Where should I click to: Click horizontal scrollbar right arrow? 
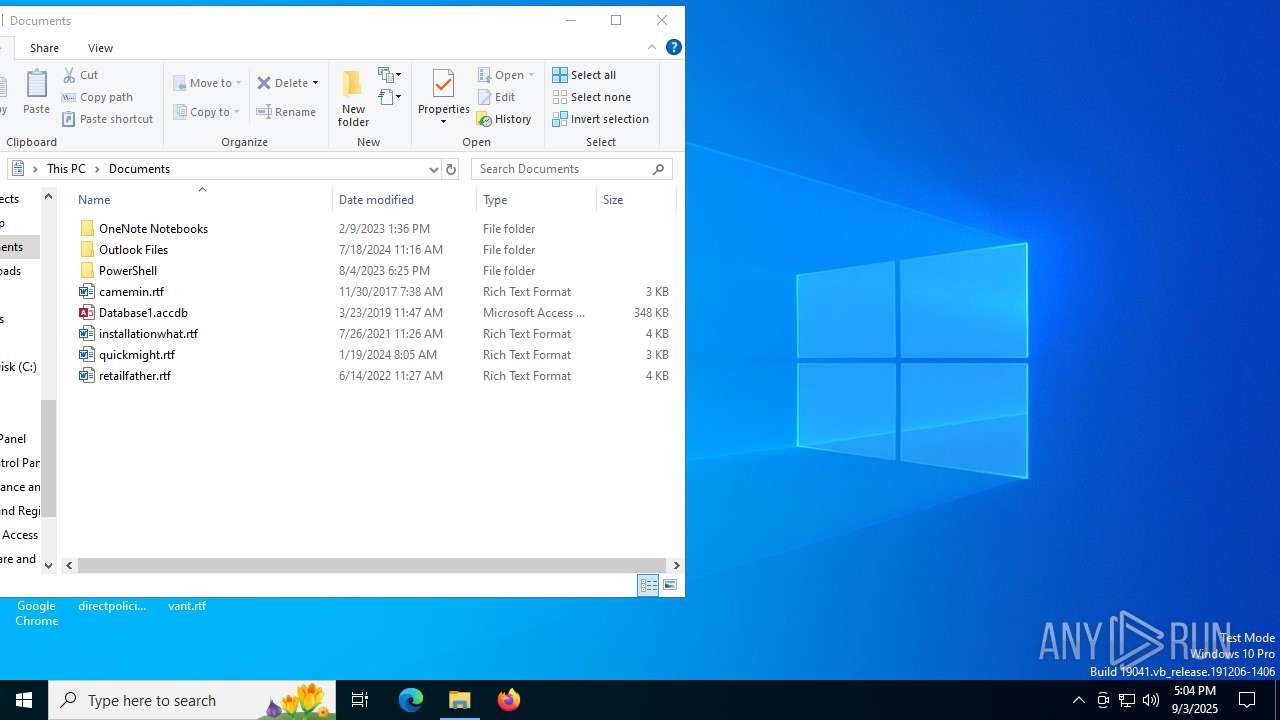676,565
